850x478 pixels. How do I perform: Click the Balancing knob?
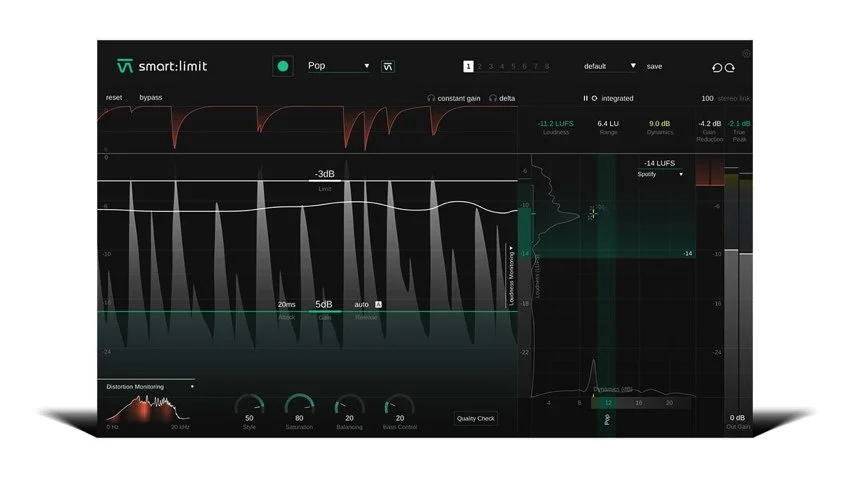[349, 405]
